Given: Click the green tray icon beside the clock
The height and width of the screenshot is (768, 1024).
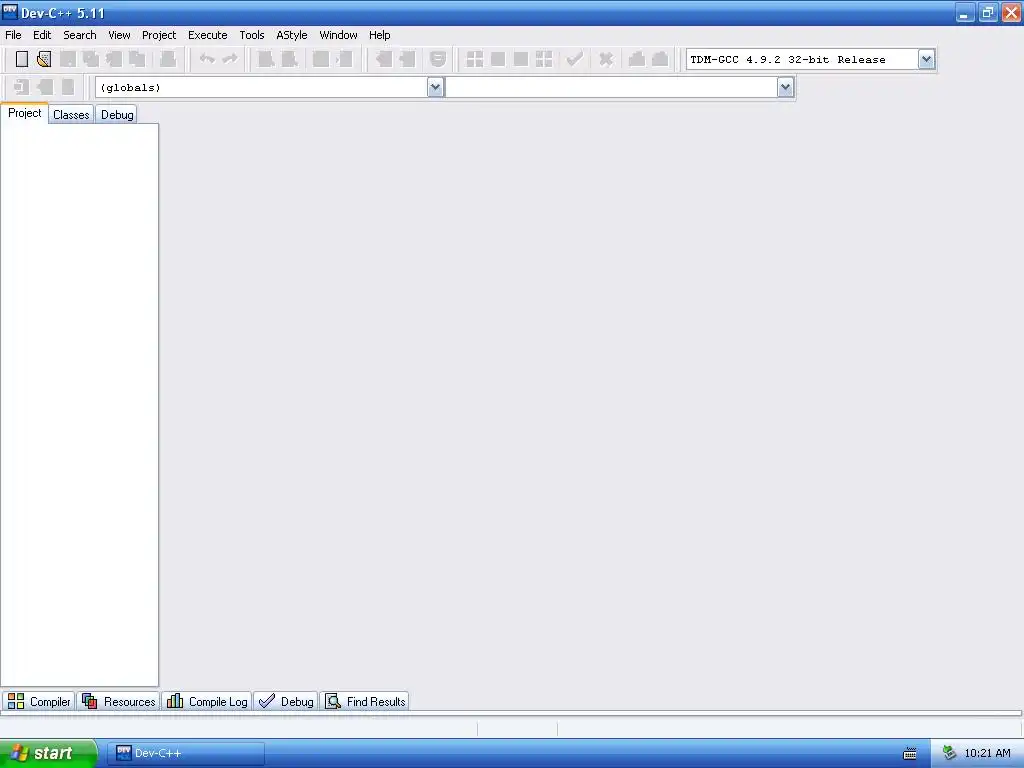Looking at the screenshot, I should coord(949,754).
